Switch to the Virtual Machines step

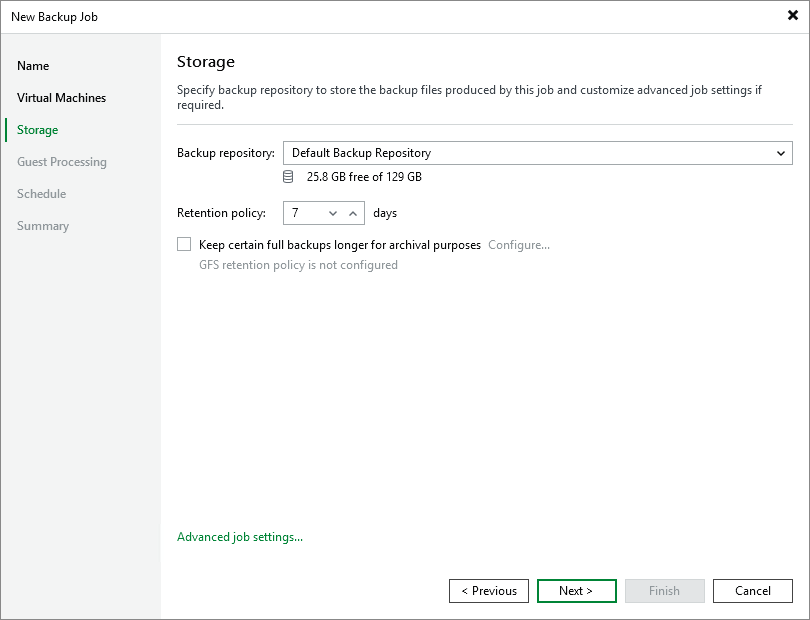point(61,98)
